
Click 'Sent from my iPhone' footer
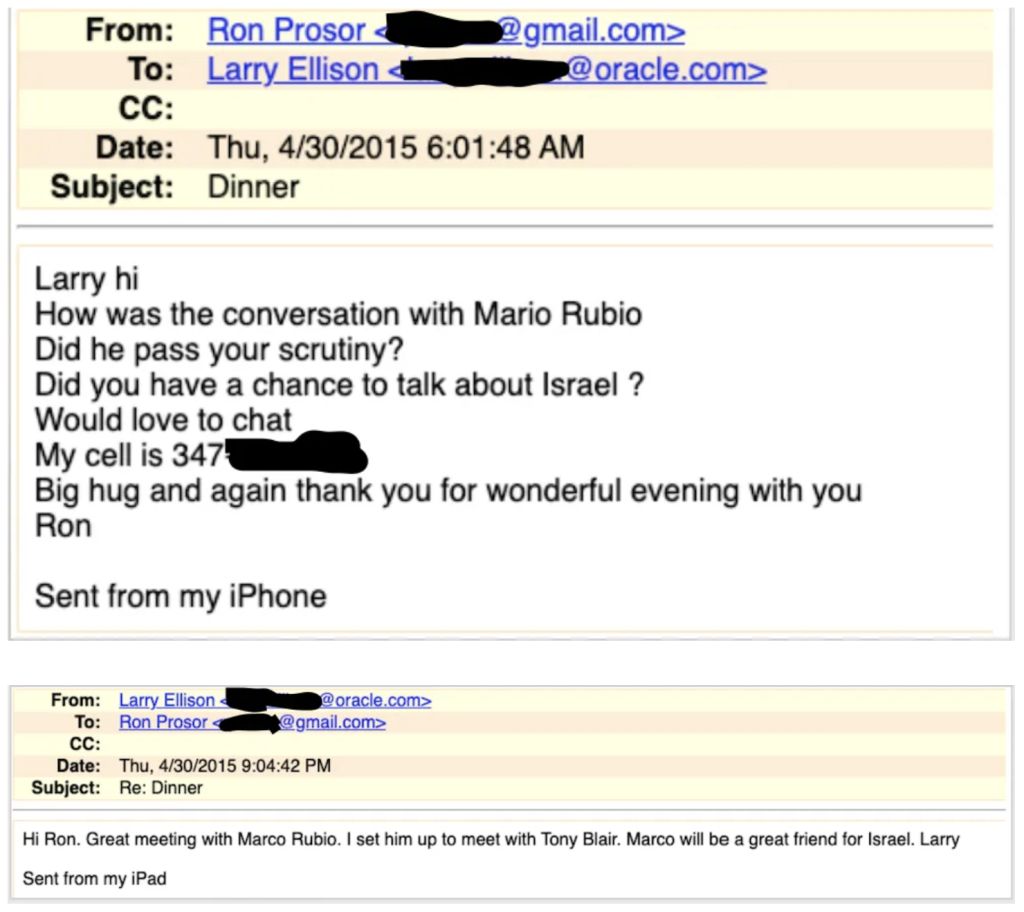point(180,596)
